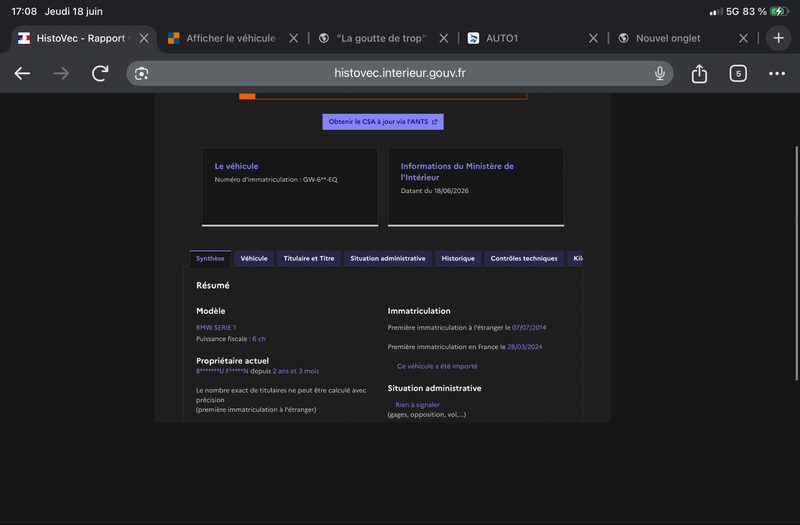
Task: Open the camera search icon in address bar
Action: (x=141, y=73)
